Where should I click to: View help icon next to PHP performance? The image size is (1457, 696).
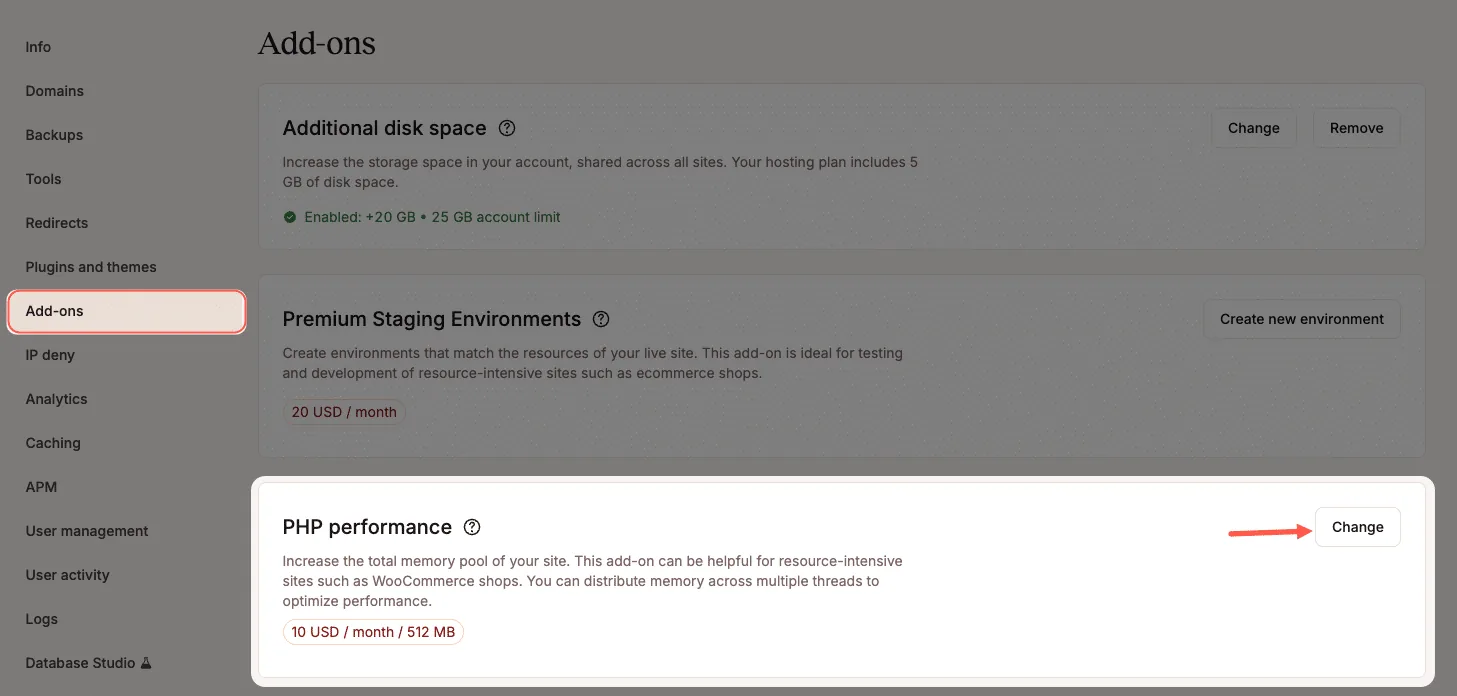471,527
